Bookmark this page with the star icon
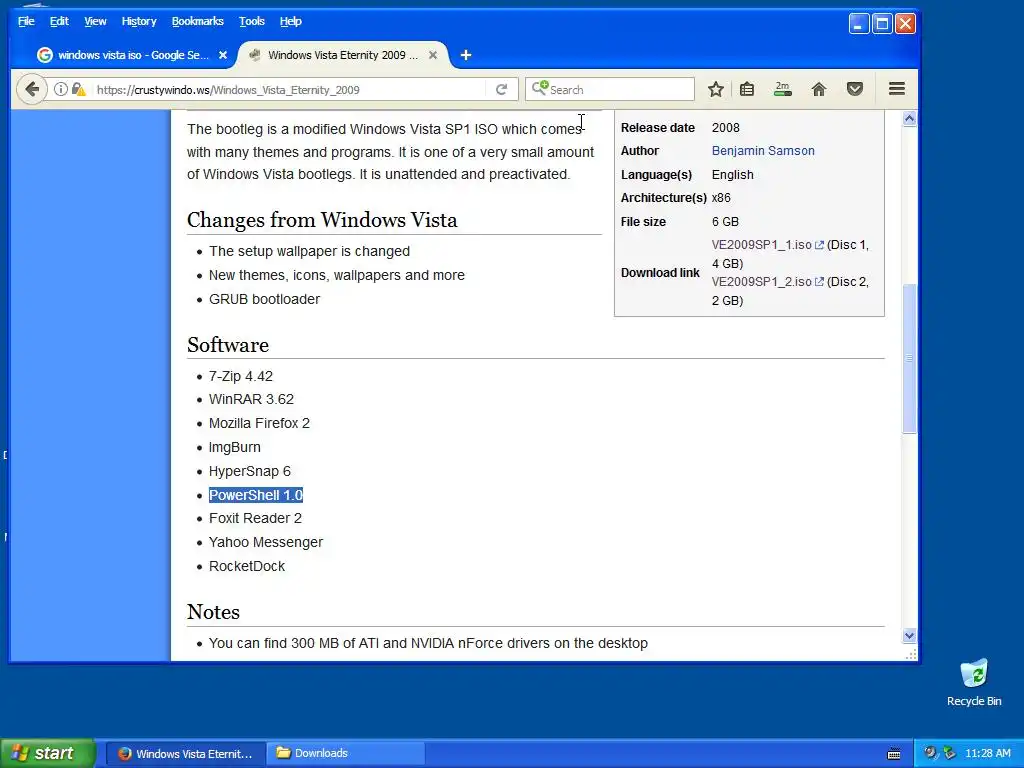 tap(716, 89)
